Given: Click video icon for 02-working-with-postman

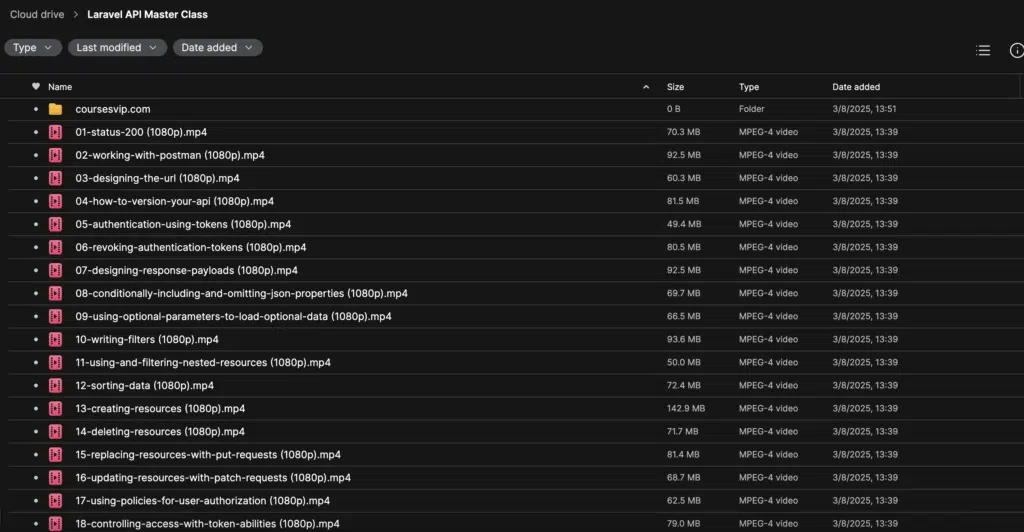Looking at the screenshot, I should tap(56, 155).
